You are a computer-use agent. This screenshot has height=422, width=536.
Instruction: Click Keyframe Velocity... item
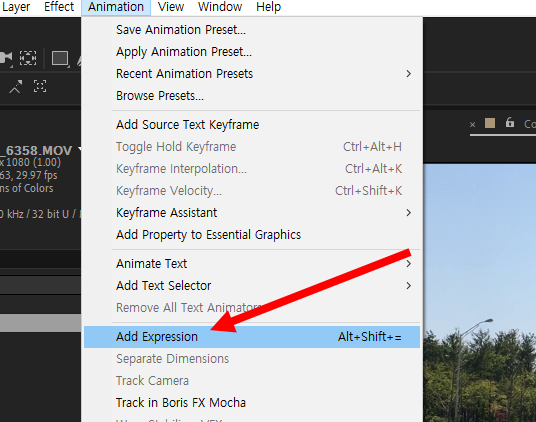pos(252,191)
